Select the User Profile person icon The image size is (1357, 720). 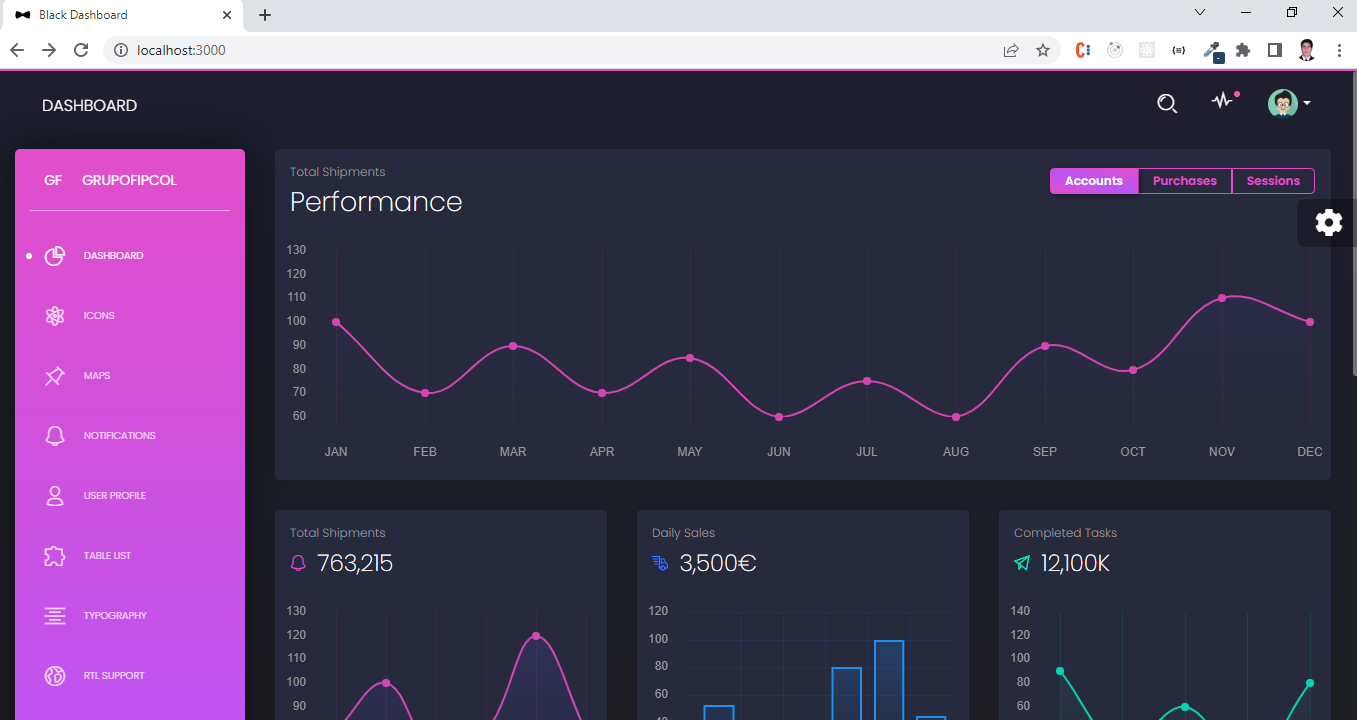point(54,495)
